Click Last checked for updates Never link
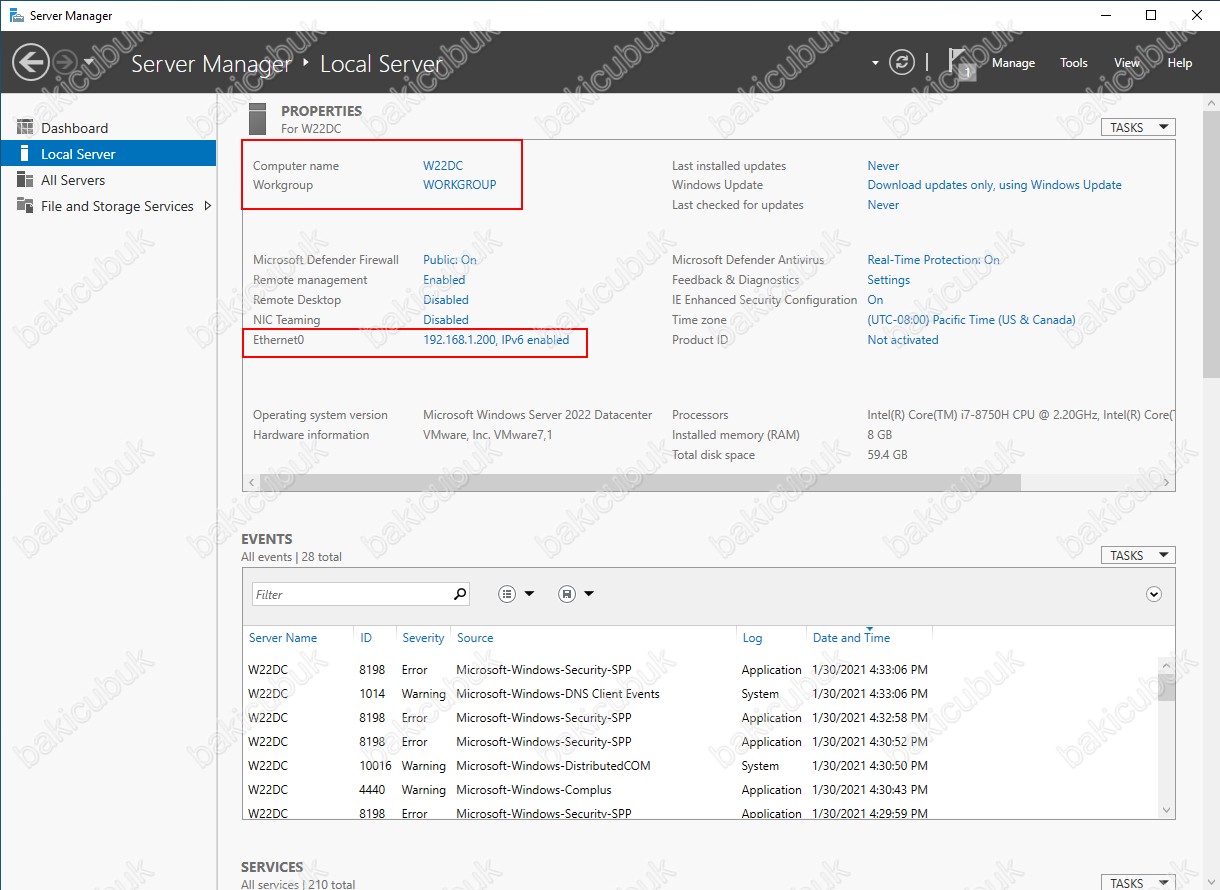1220x890 pixels. coord(883,205)
